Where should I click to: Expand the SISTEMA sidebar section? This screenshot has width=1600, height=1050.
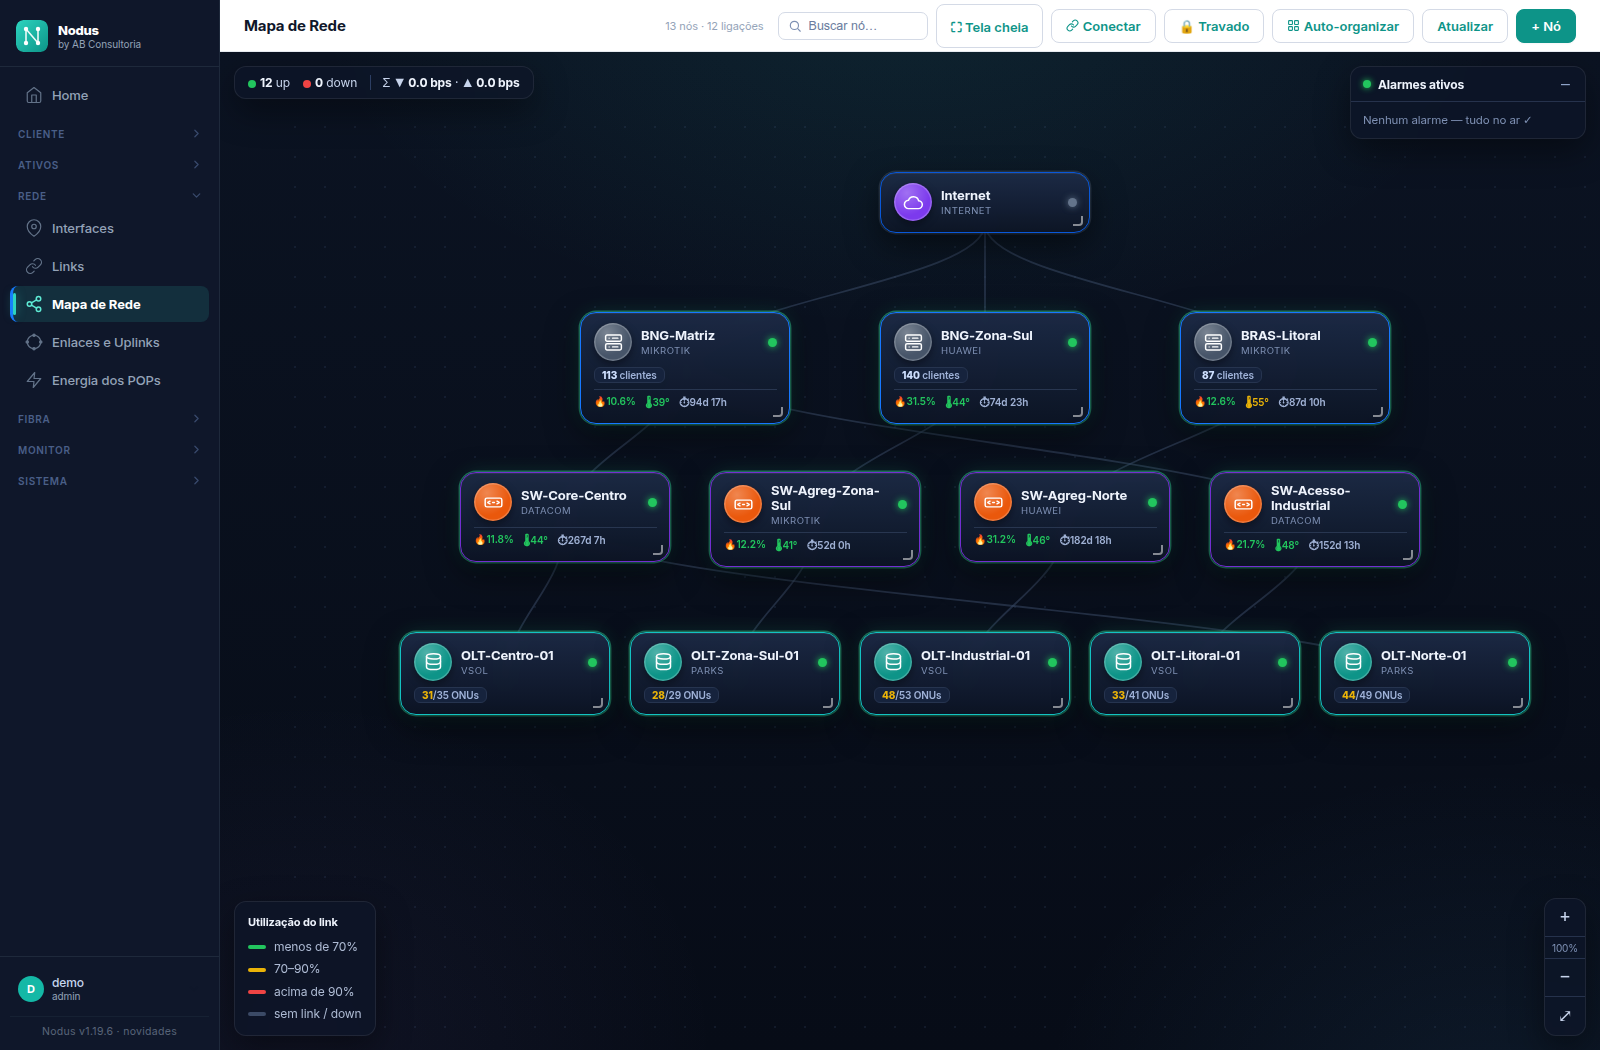[109, 481]
